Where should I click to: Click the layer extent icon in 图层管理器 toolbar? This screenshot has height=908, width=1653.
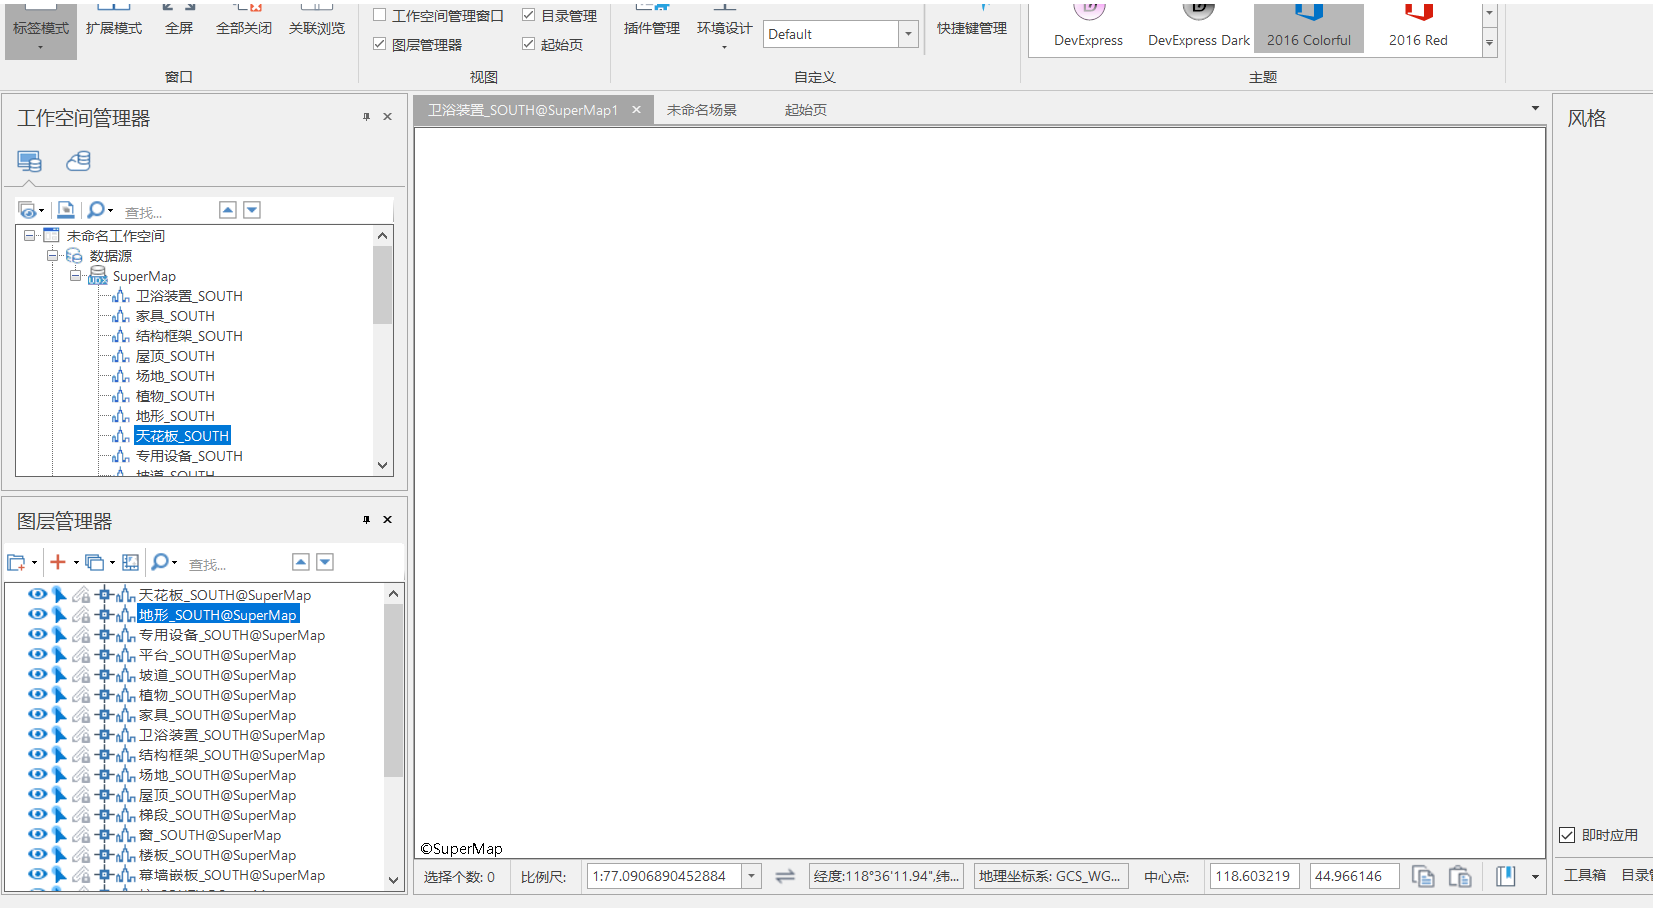[x=130, y=562]
